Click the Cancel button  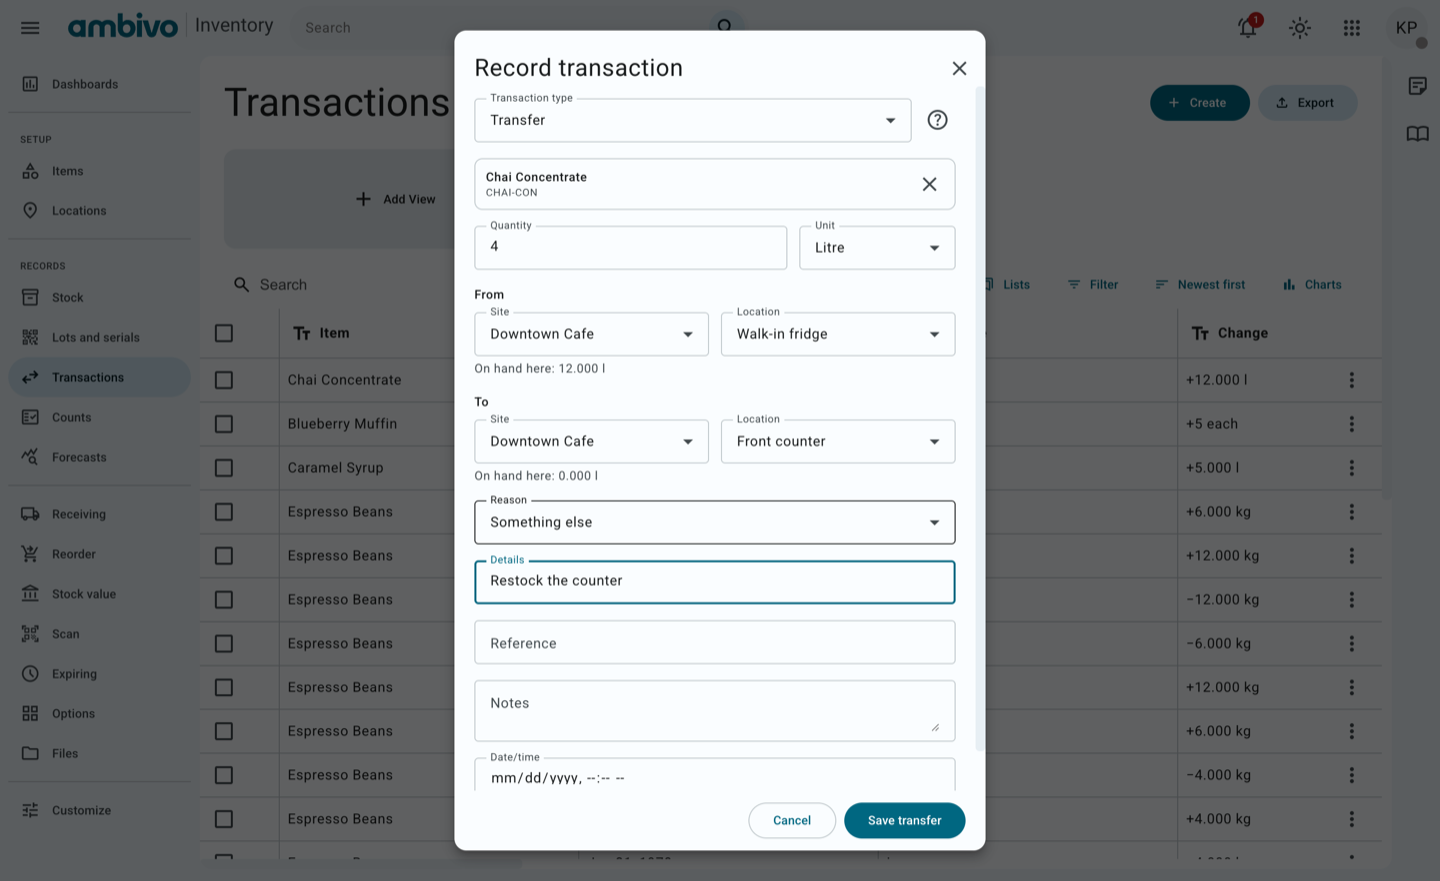click(792, 820)
